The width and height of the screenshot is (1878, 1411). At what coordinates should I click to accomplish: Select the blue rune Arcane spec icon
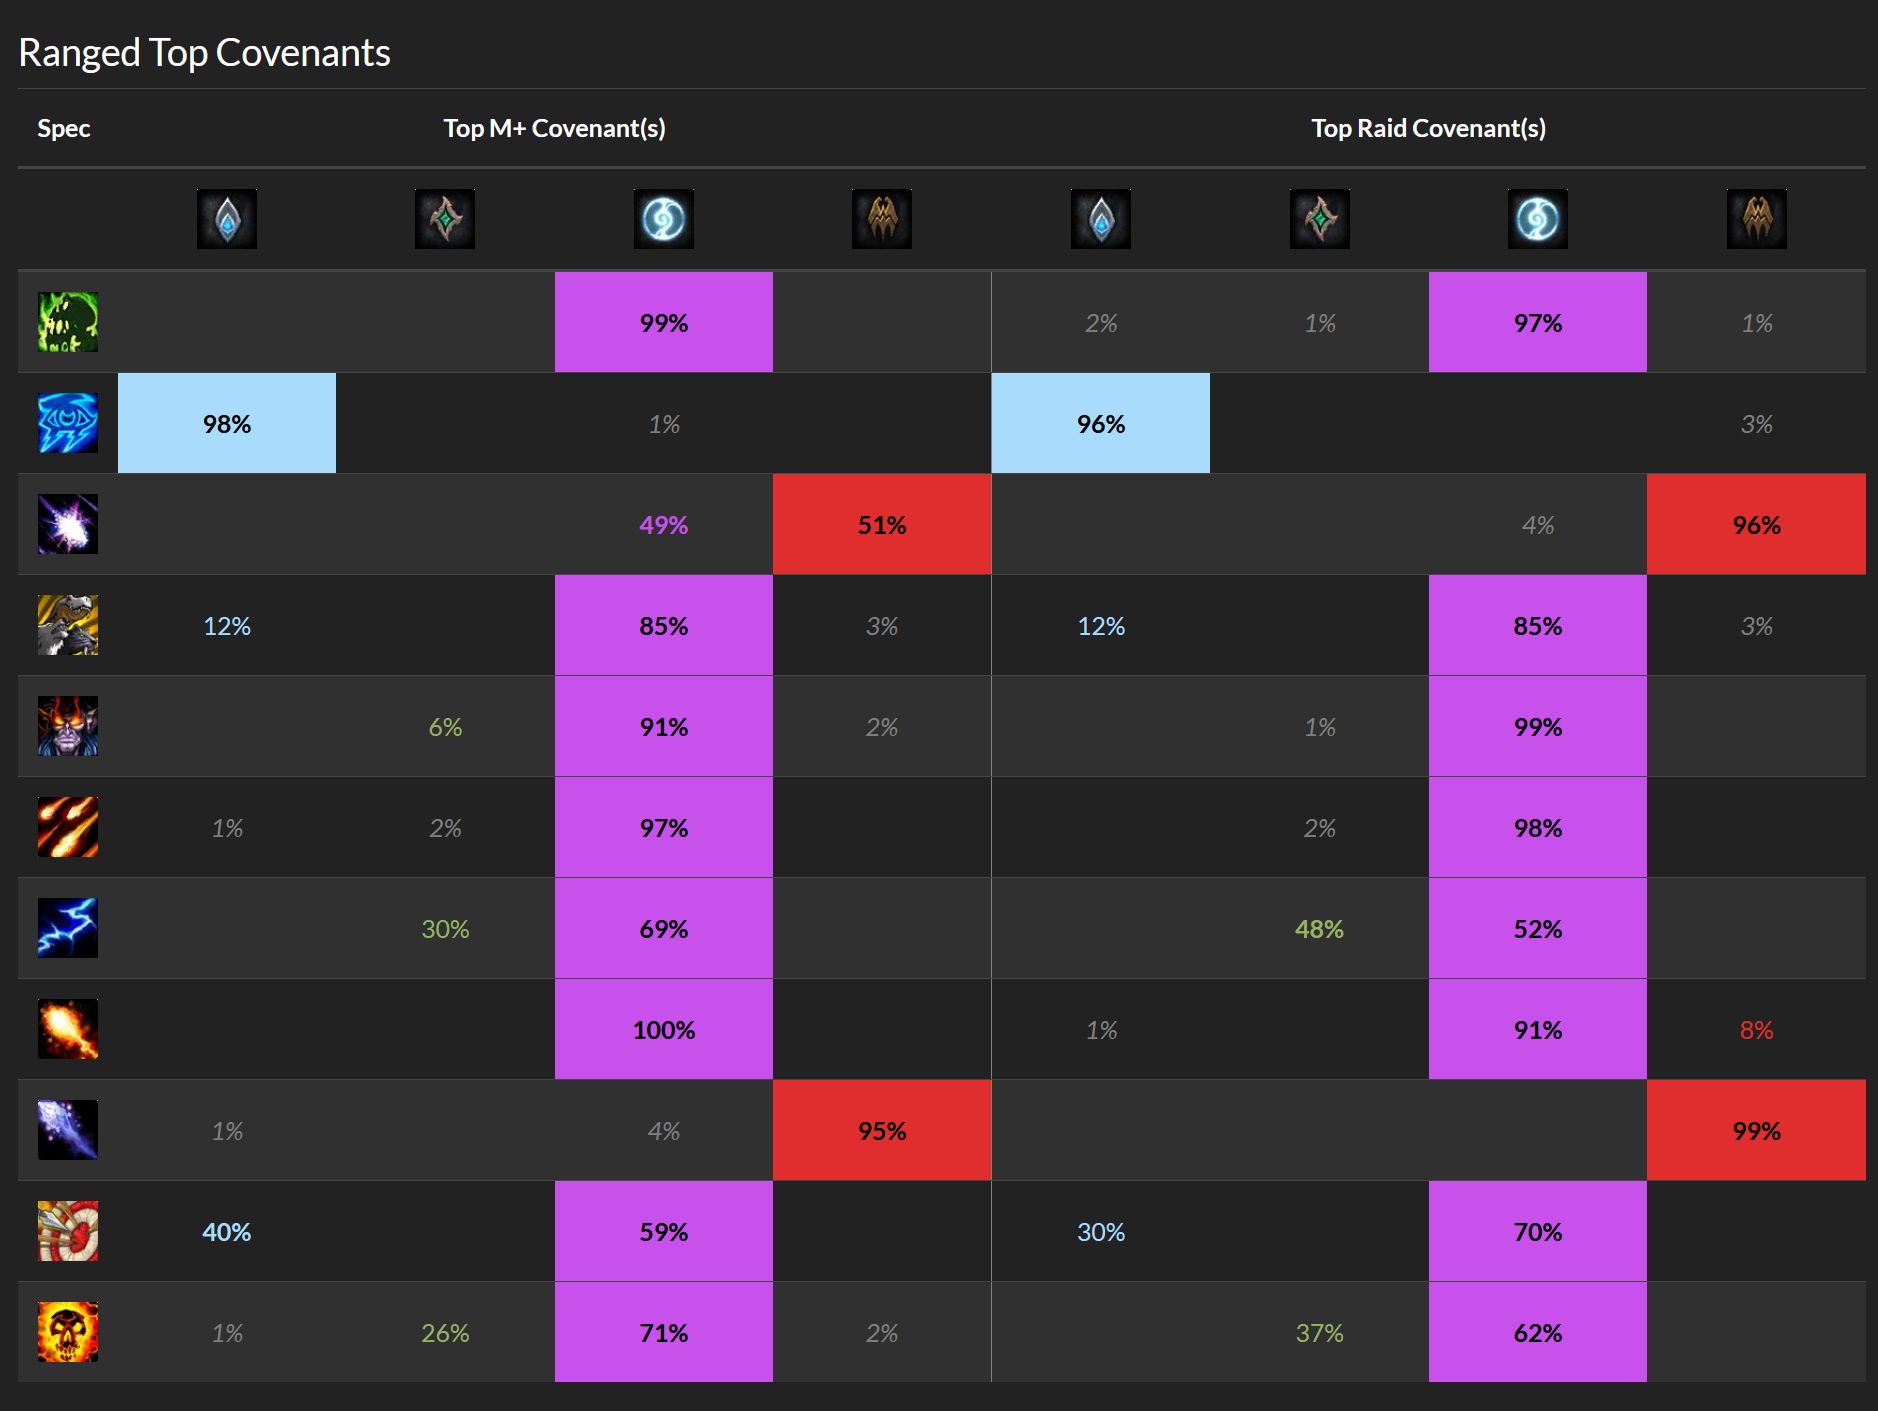tap(68, 423)
